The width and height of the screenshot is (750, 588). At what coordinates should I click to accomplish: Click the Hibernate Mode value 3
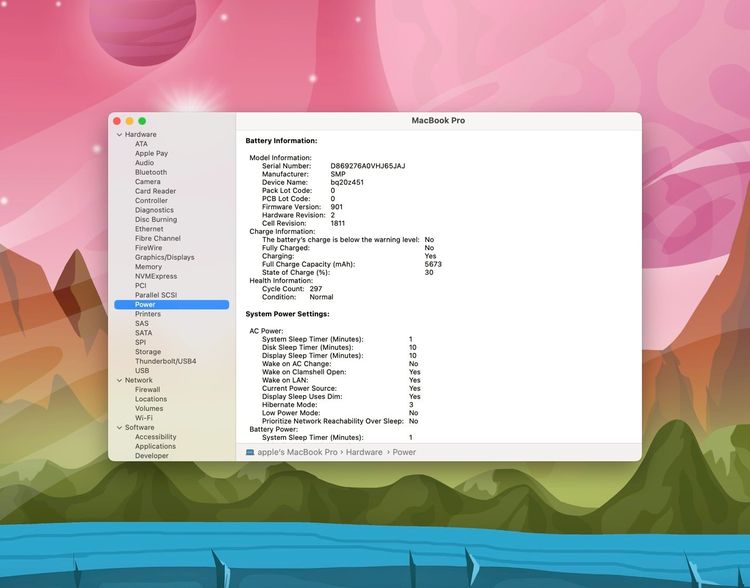click(x=411, y=405)
